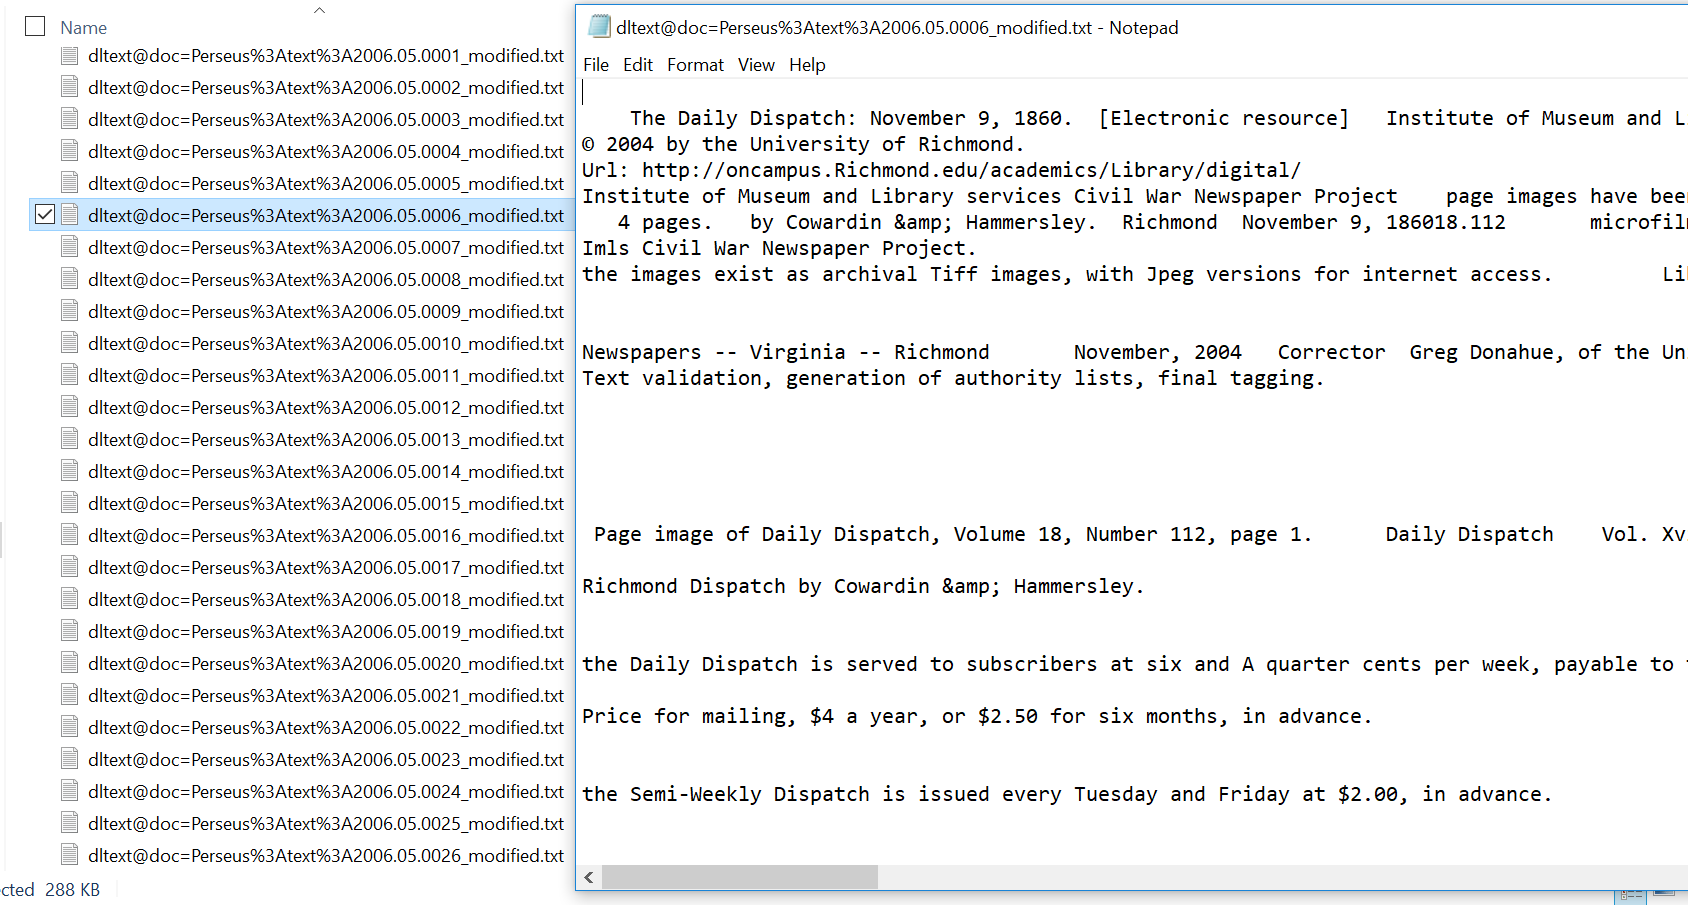Click 'the Daily Dispatch is served to subscribers' line
The height and width of the screenshot is (905, 1688).
tap(1135, 664)
